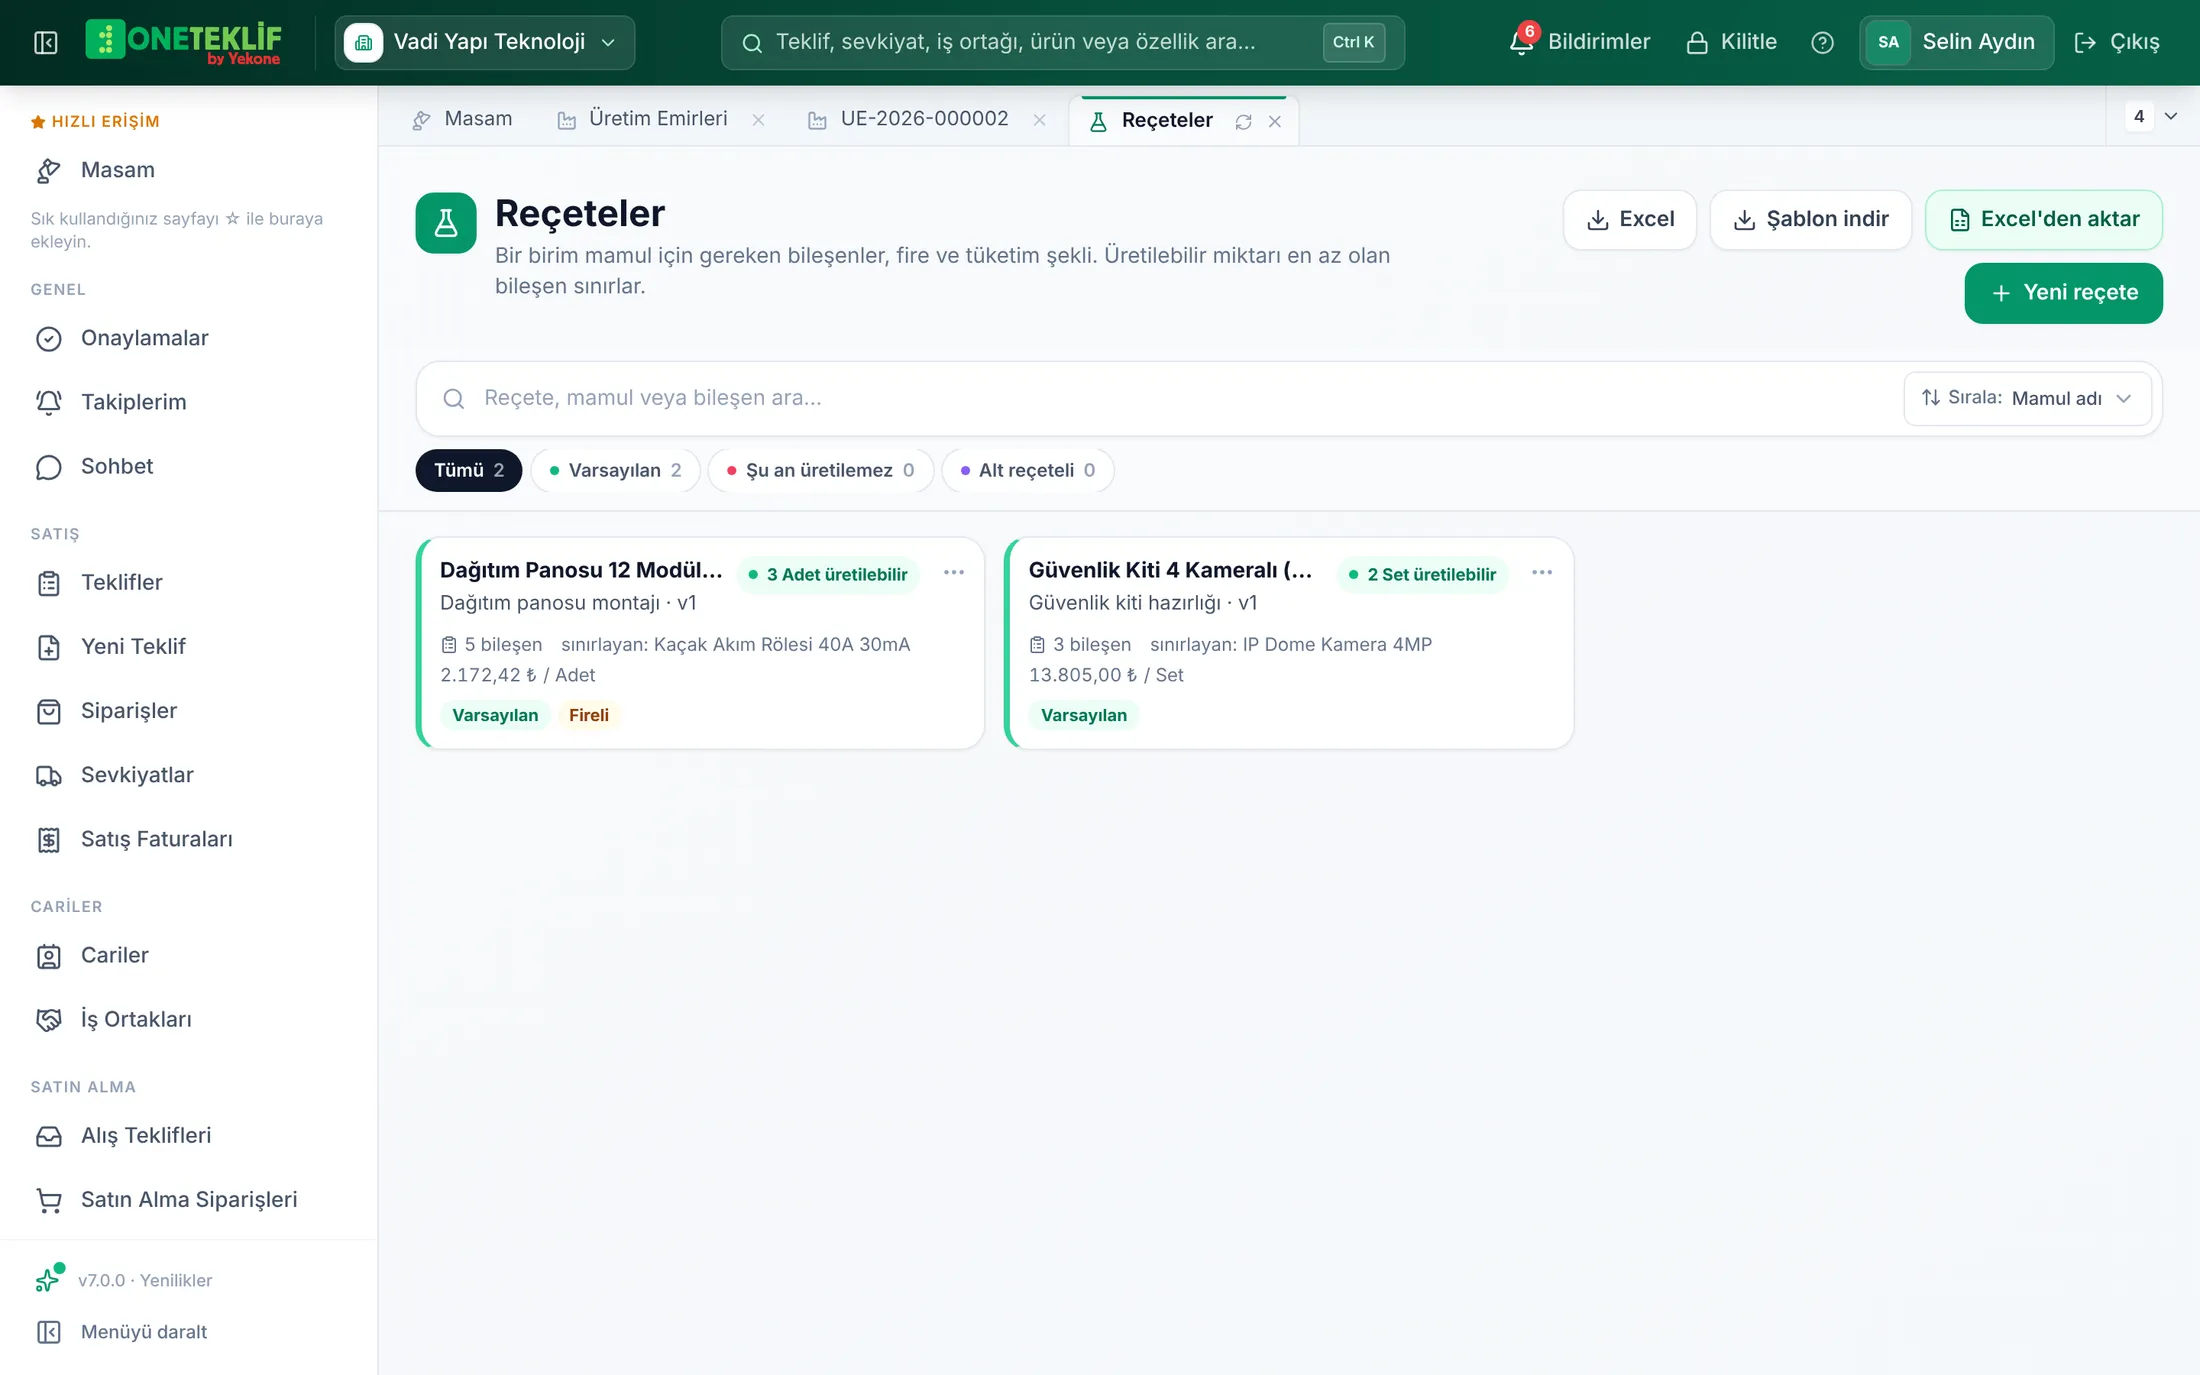This screenshot has height=1375, width=2200.
Task: Select the Tümü filter chip
Action: 469,470
